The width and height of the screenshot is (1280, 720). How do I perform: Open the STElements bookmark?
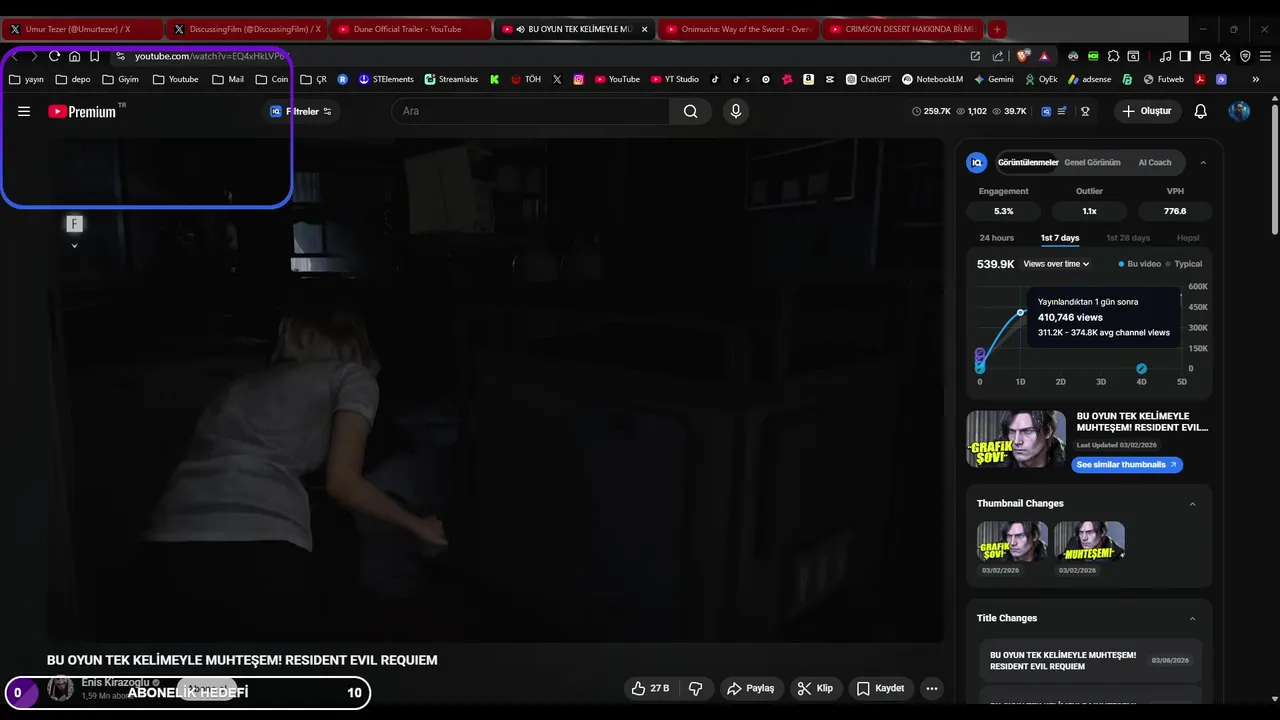386,79
